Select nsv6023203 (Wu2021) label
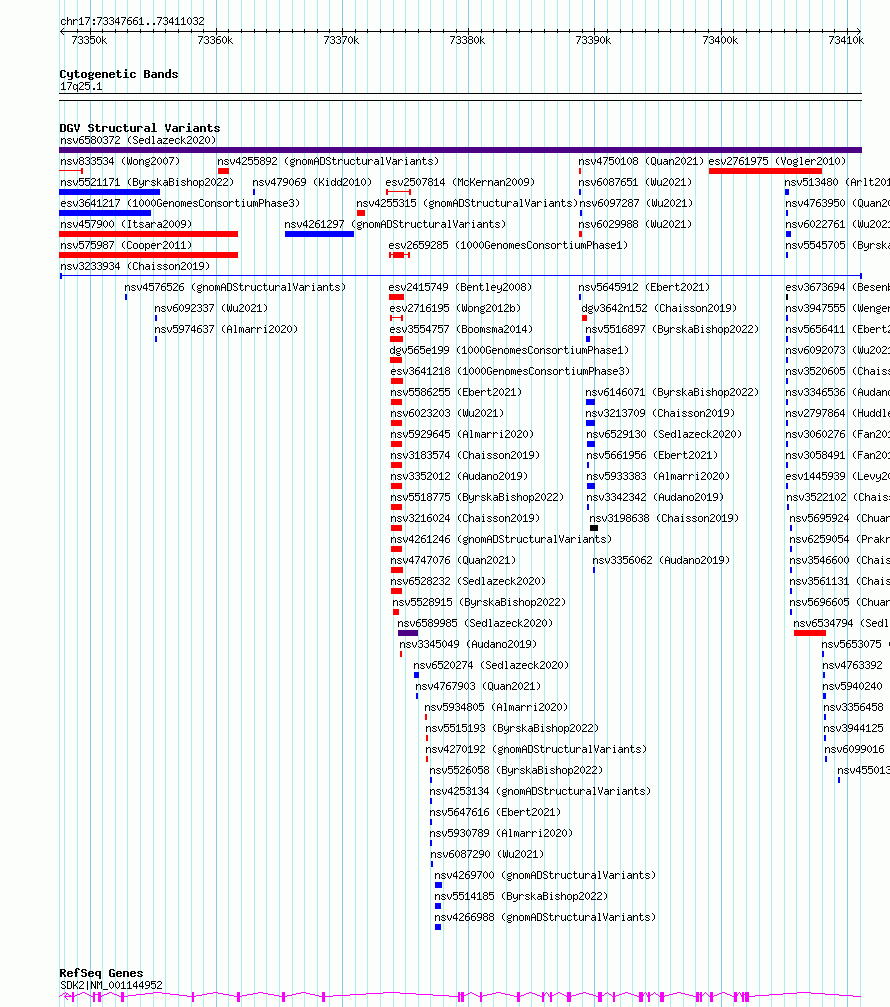Image resolution: width=890 pixels, height=1007 pixels. (448, 414)
